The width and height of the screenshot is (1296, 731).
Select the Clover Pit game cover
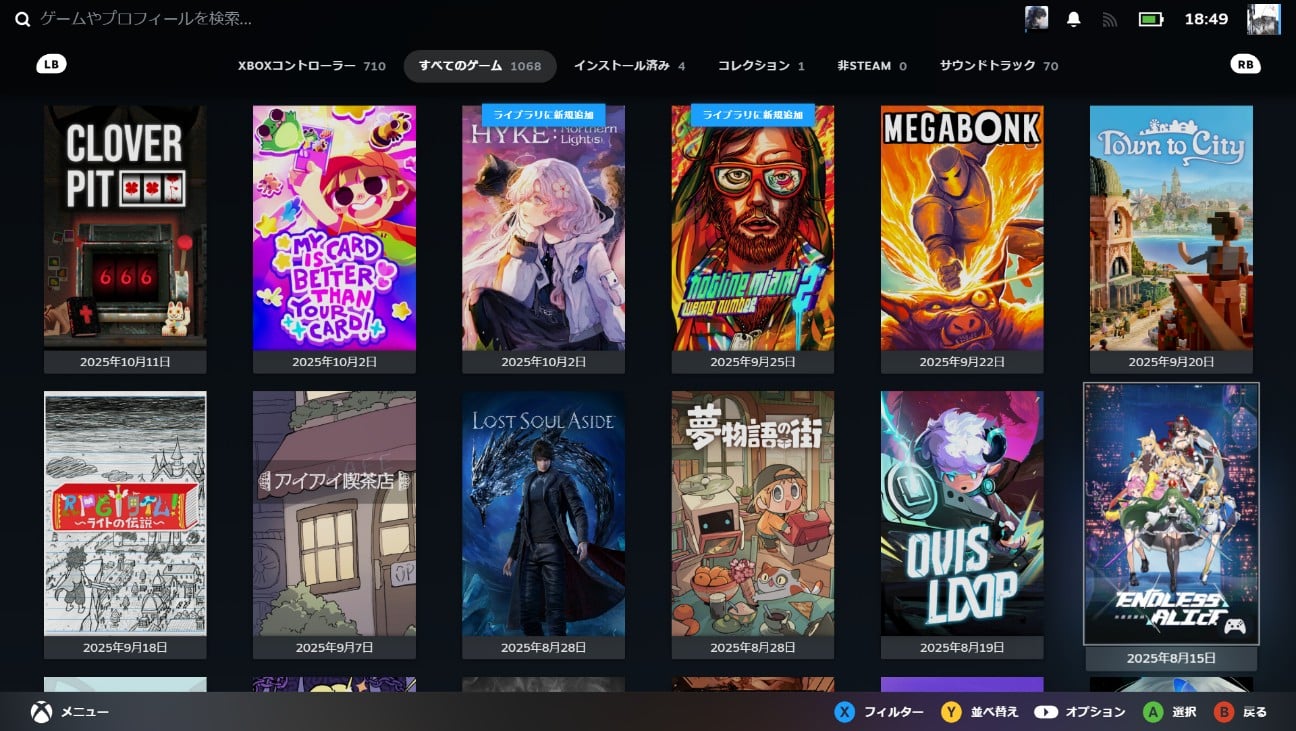[x=125, y=228]
